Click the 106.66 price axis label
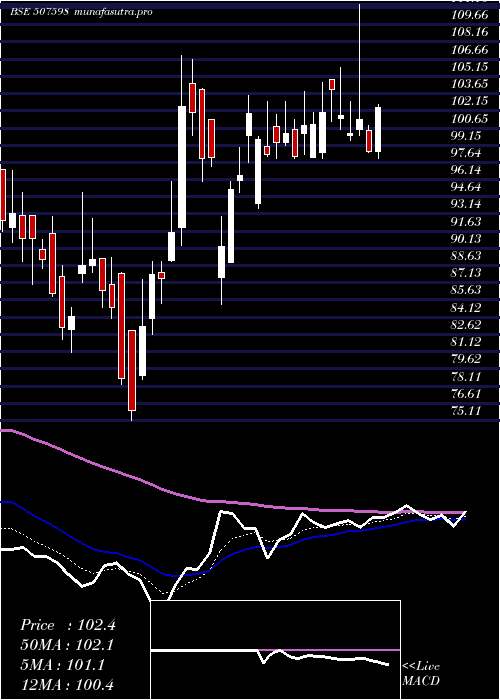This screenshot has height=700, width=500. point(469,50)
